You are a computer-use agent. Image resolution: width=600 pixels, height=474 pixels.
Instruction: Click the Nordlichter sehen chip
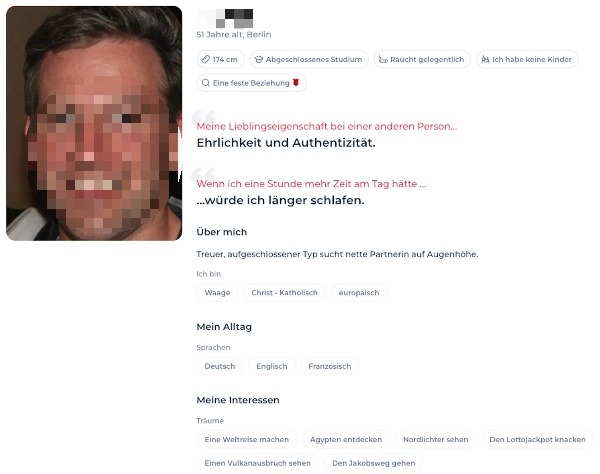[436, 440]
